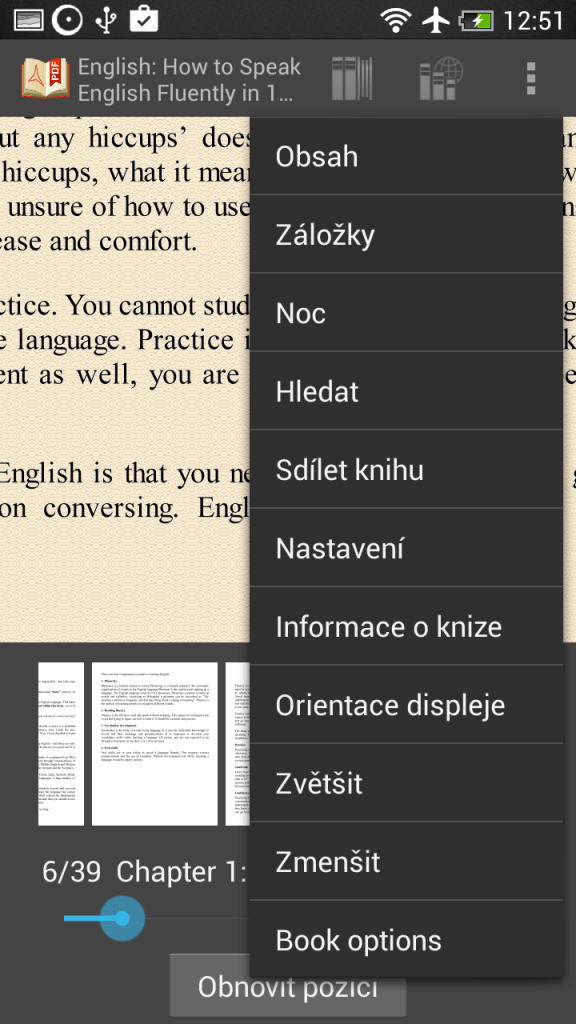The width and height of the screenshot is (576, 1024).
Task: Tap the battery charging status icon
Action: (476, 20)
